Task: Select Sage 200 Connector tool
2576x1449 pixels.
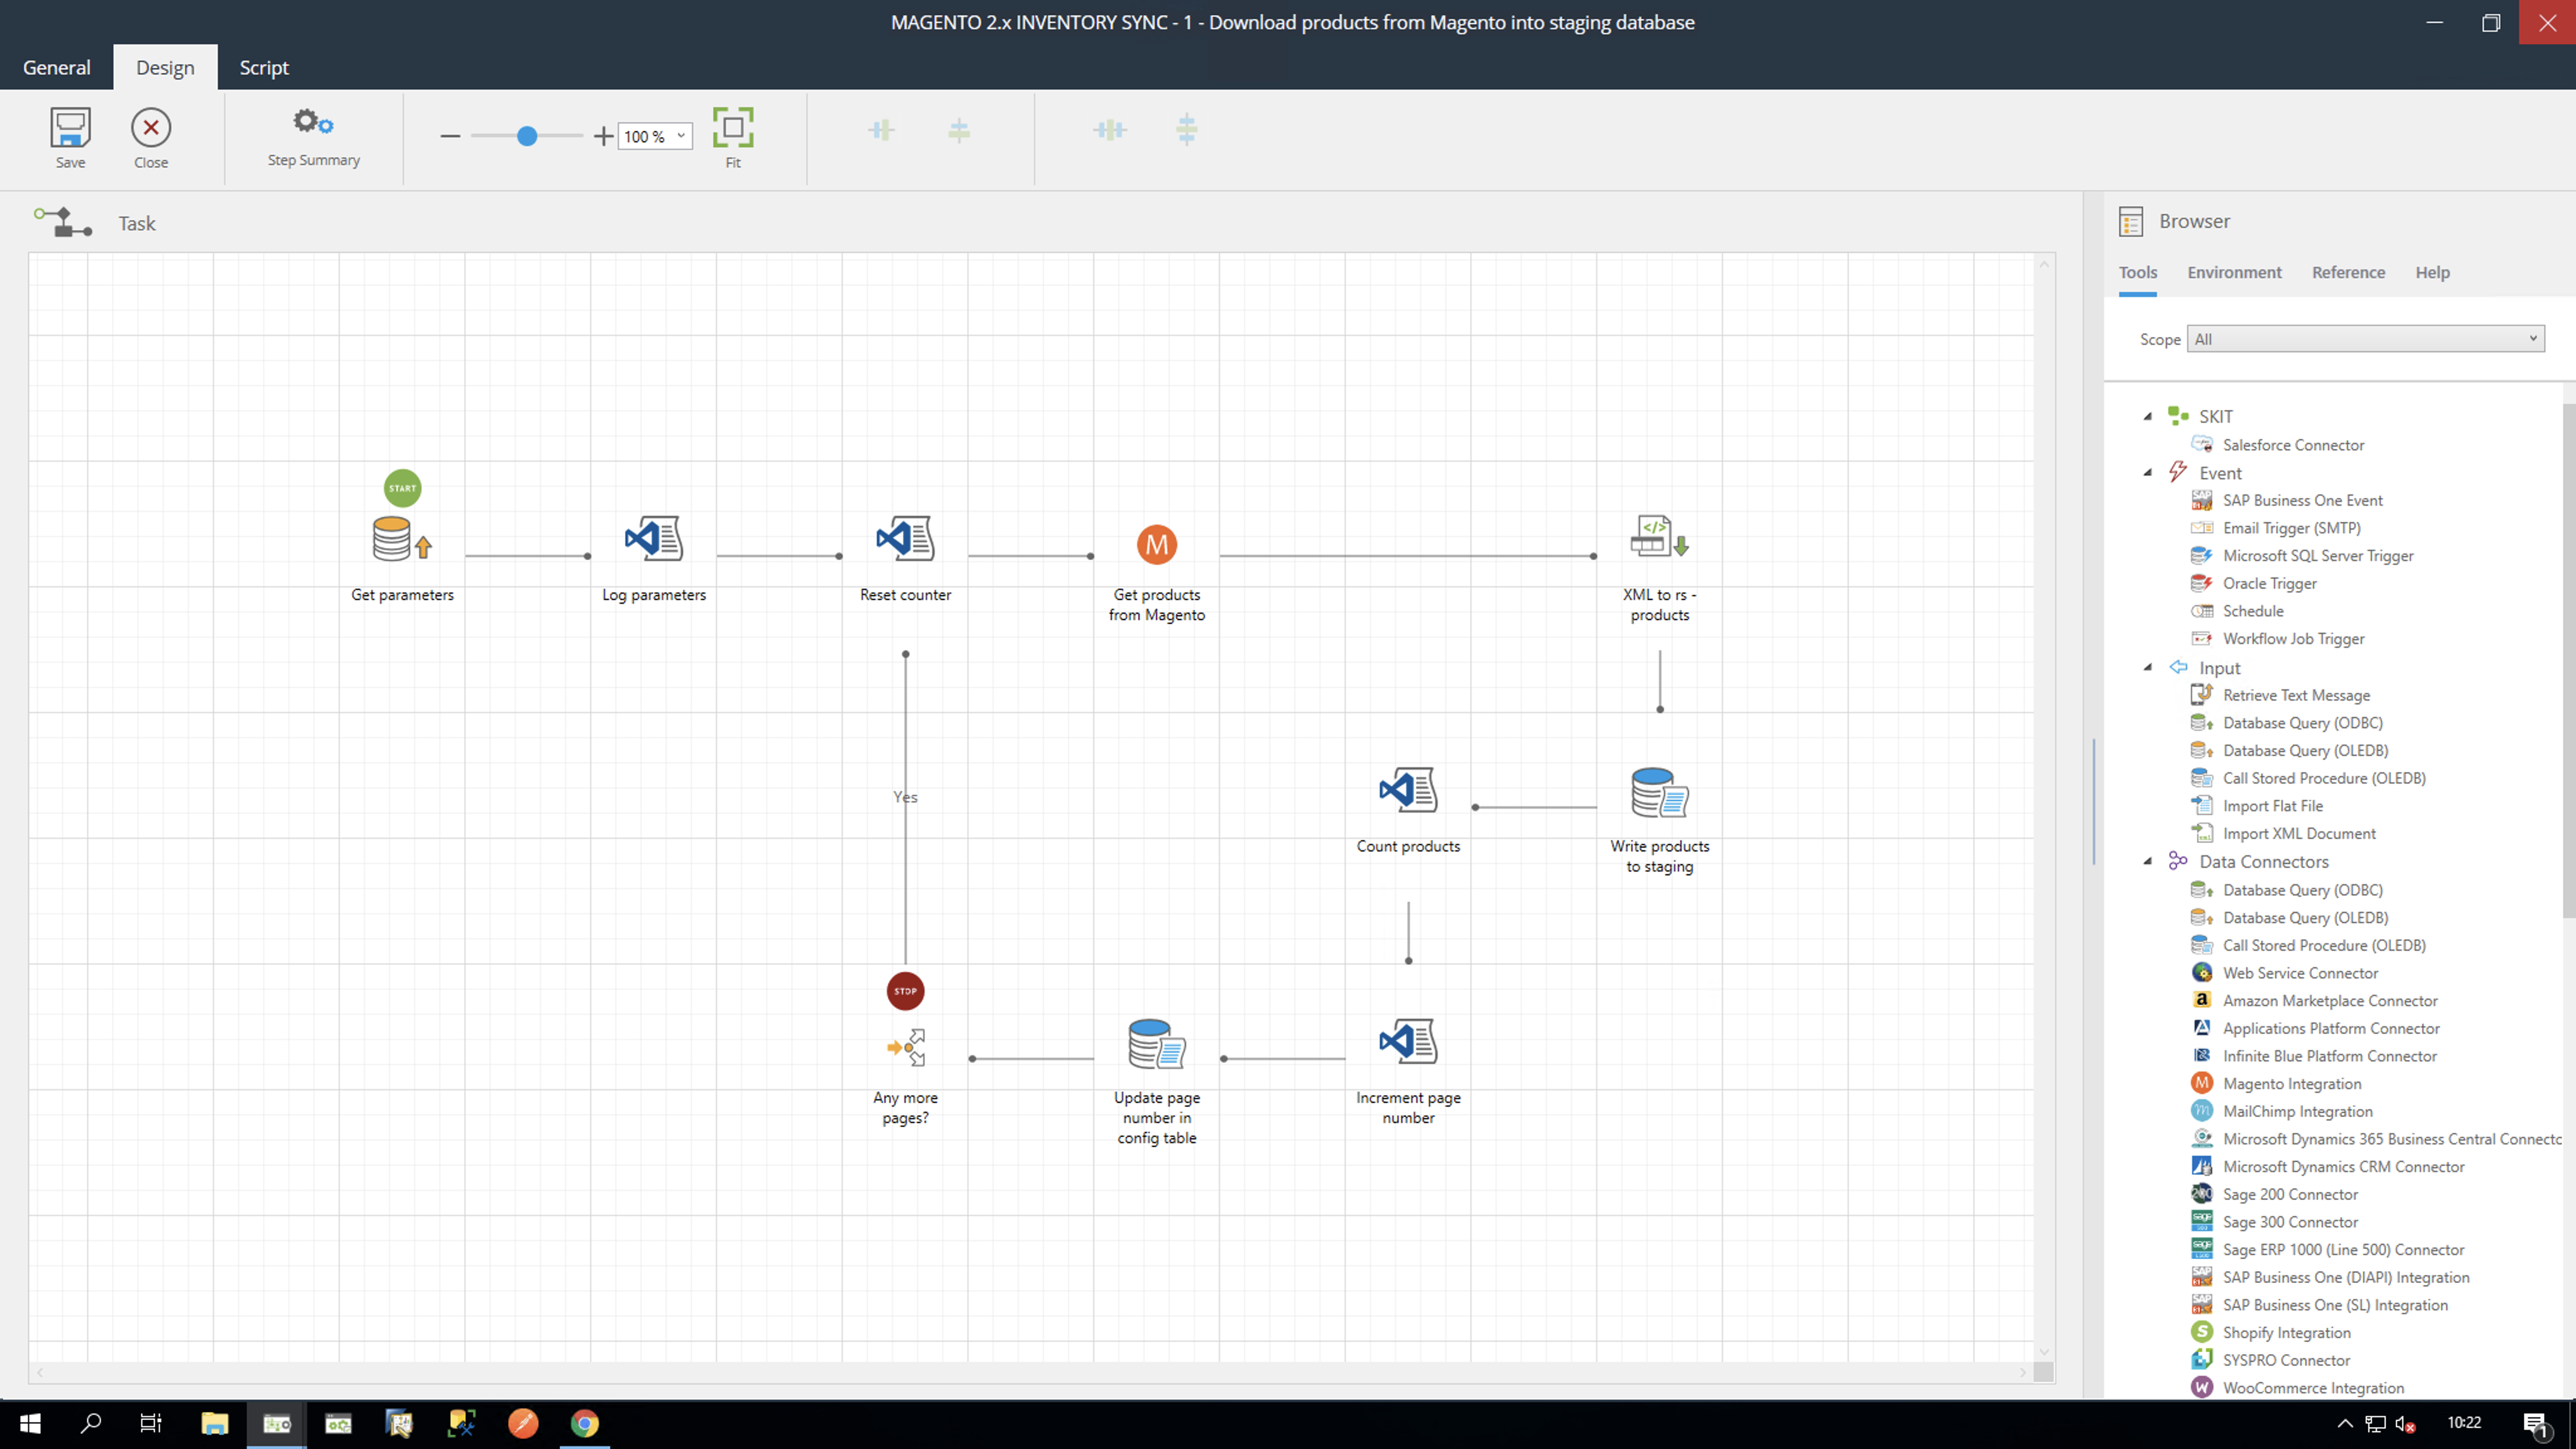Action: [x=2290, y=1194]
